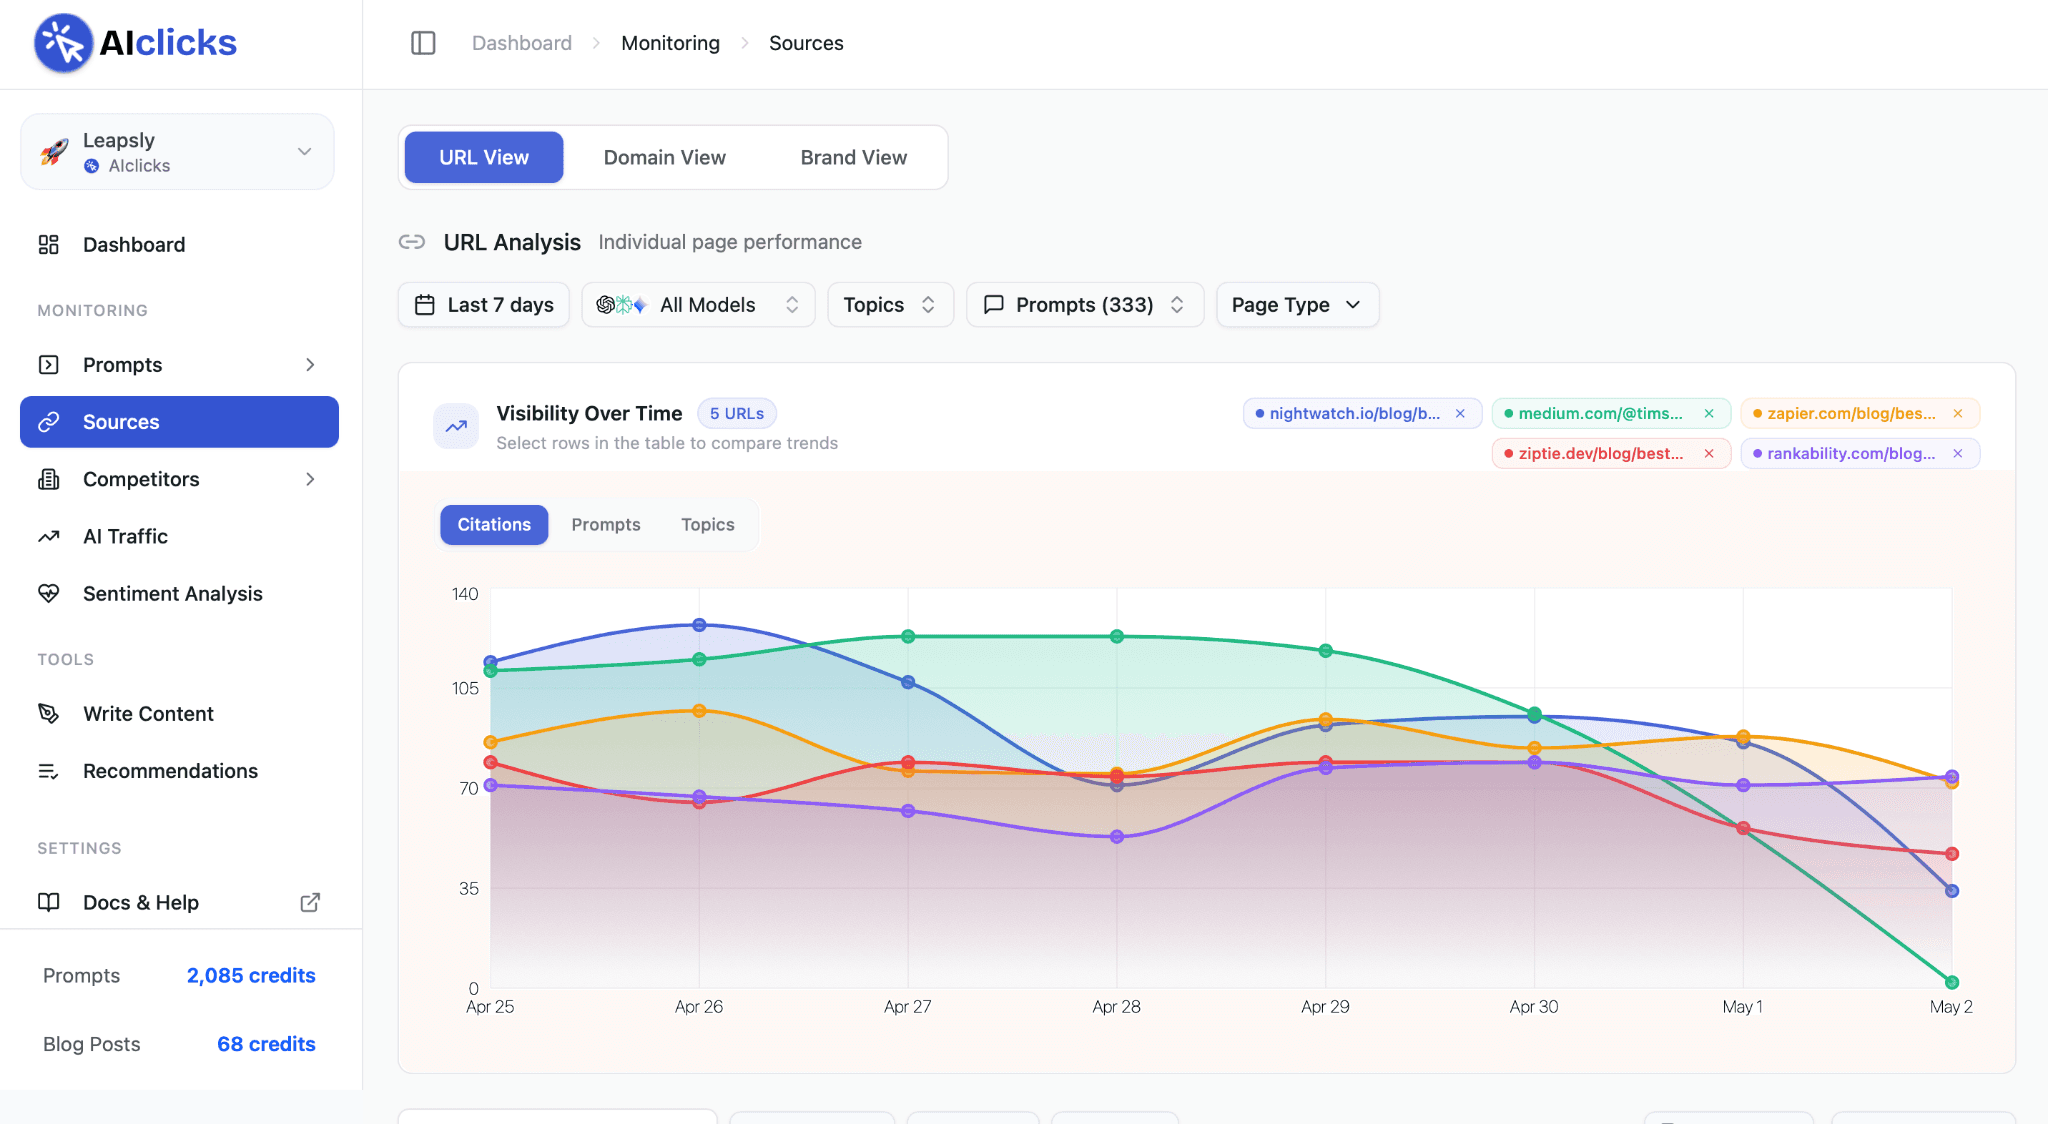Click the chat bubble icon in Prompts filter
Viewport: 2048px width, 1124px height.
994,305
